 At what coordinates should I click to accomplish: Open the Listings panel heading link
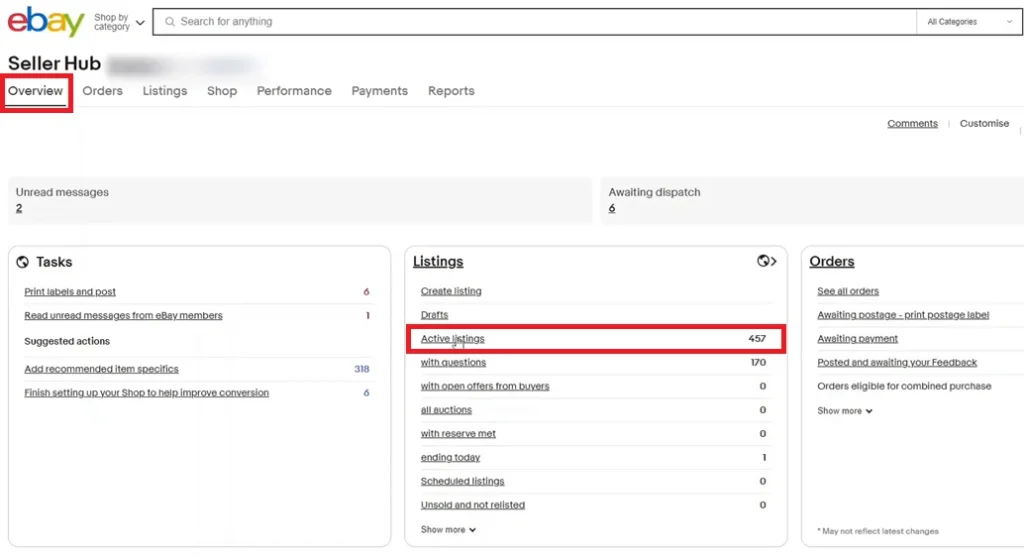tap(438, 261)
